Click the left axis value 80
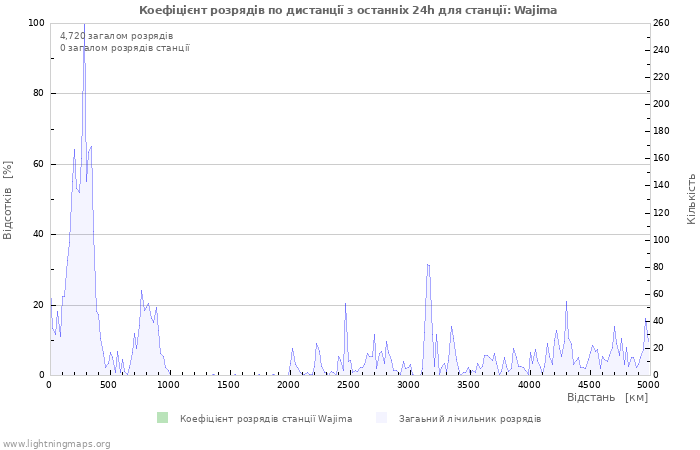The width and height of the screenshot is (700, 450). tap(38, 93)
